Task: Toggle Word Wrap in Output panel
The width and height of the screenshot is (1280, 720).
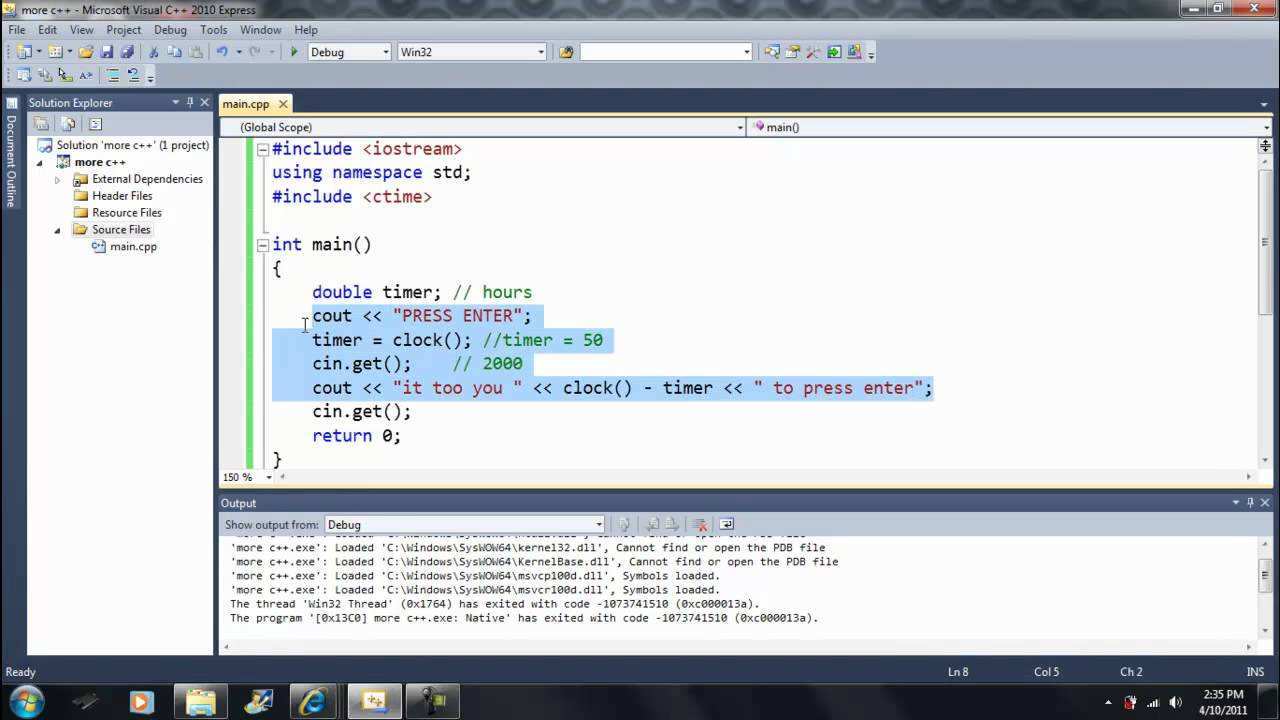Action: click(727, 524)
